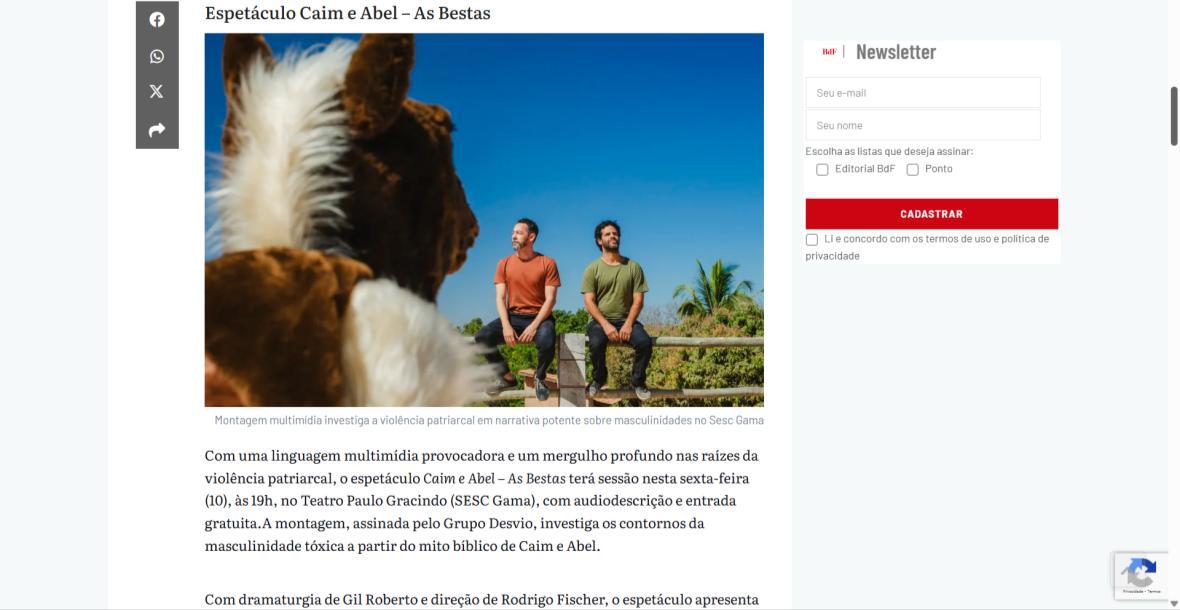Share the article on Facebook
This screenshot has width=1180, height=610.
(157, 20)
